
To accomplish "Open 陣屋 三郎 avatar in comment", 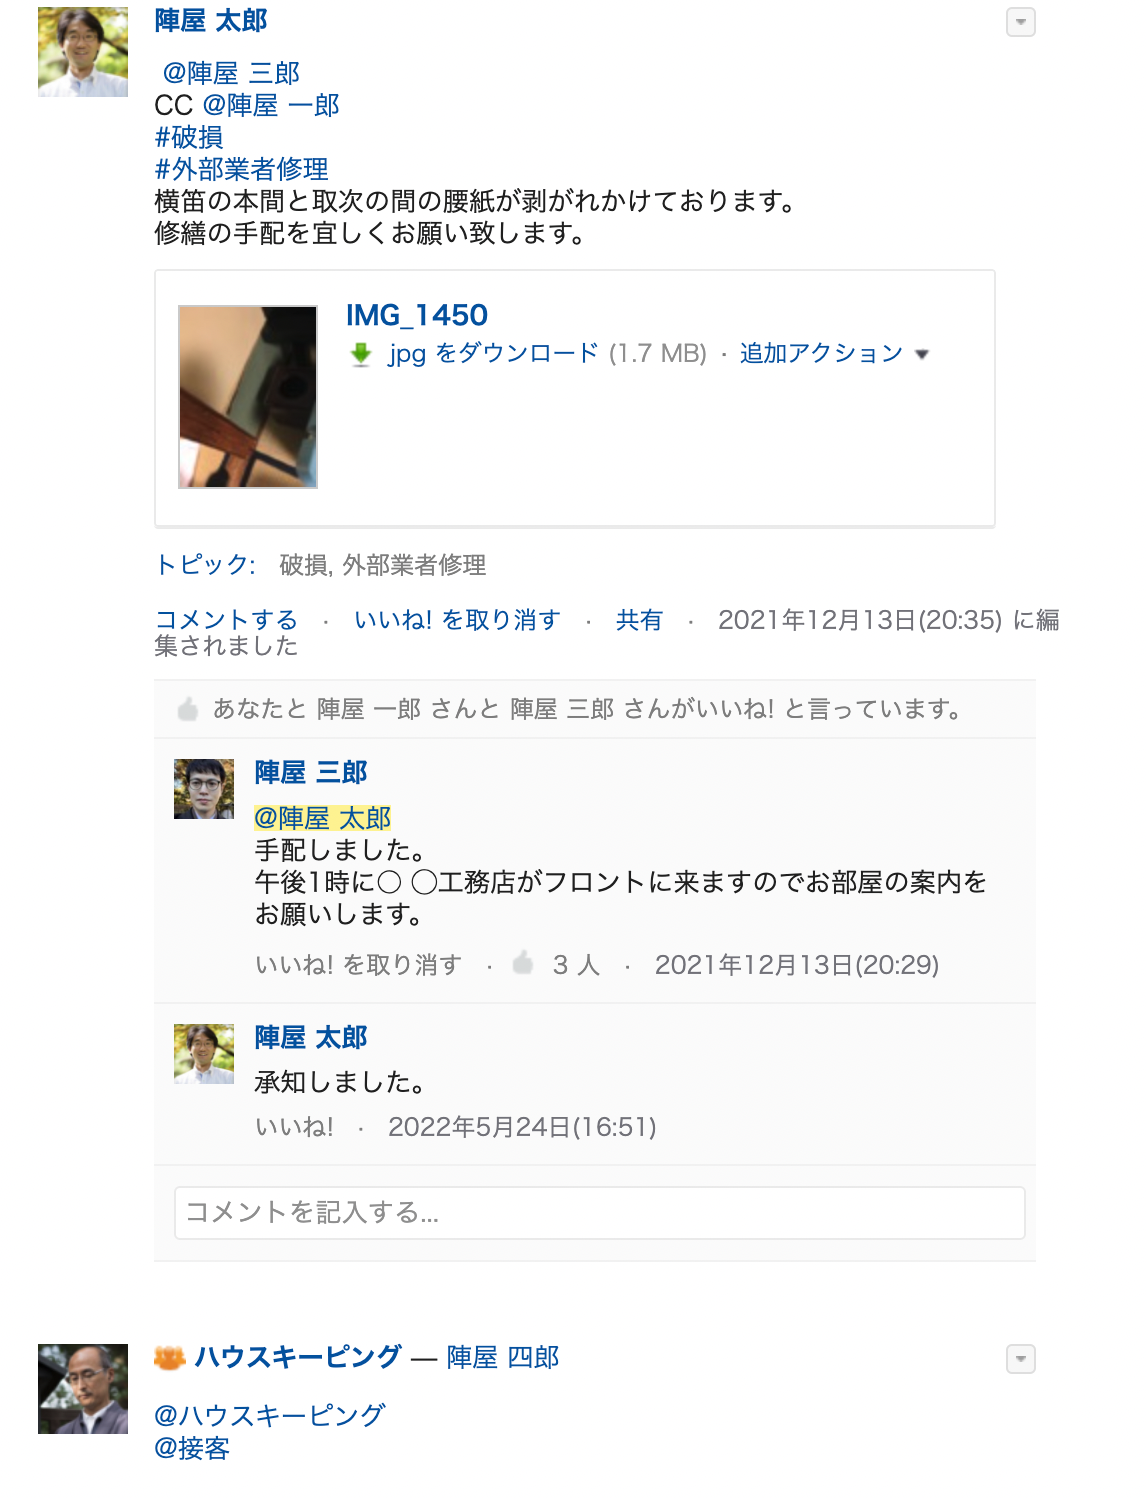I will 204,789.
